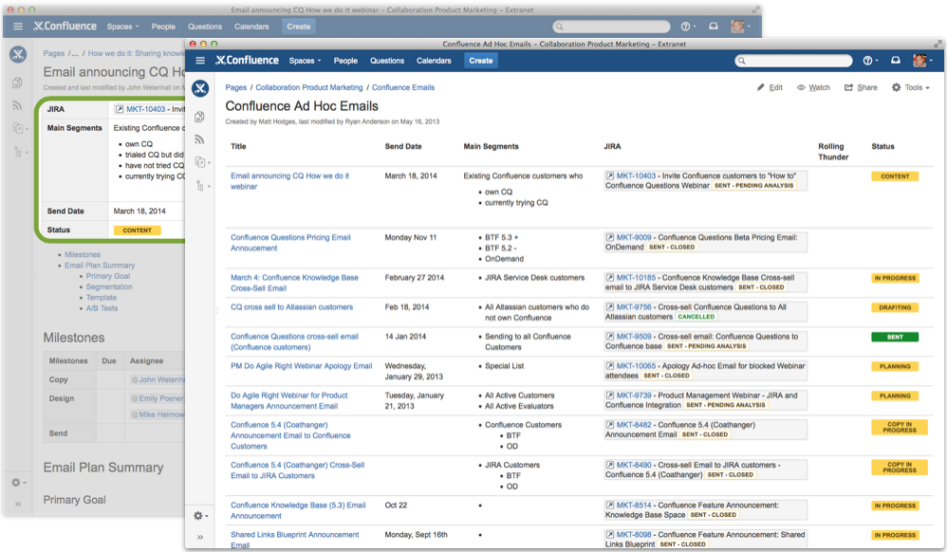
Task: Click the Pages breadcrumb in front window
Action: click(x=236, y=88)
